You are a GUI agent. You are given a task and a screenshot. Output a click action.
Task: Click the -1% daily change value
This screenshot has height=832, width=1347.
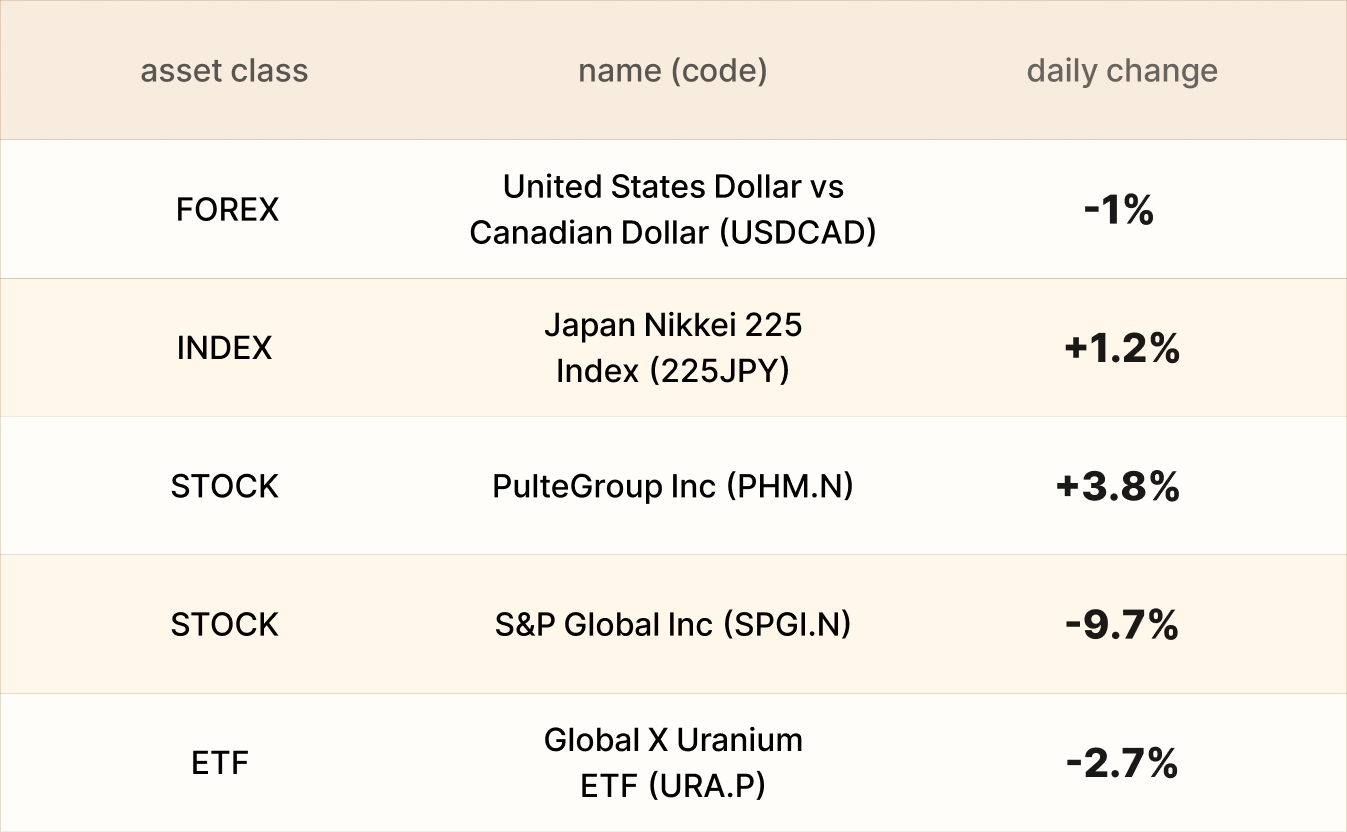point(1119,210)
